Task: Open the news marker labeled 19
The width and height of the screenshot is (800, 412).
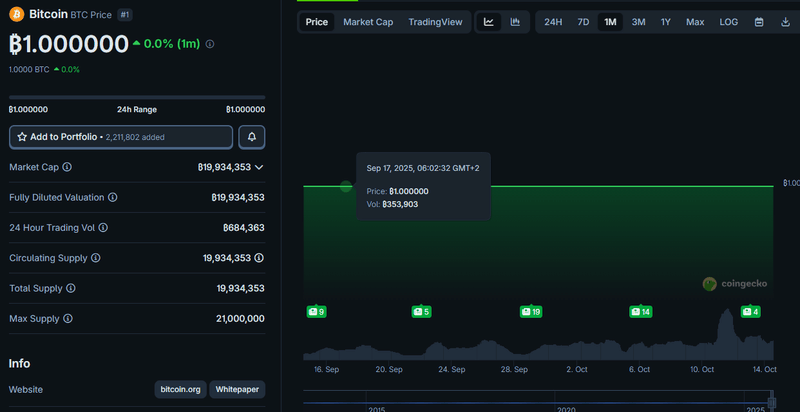Action: click(531, 312)
